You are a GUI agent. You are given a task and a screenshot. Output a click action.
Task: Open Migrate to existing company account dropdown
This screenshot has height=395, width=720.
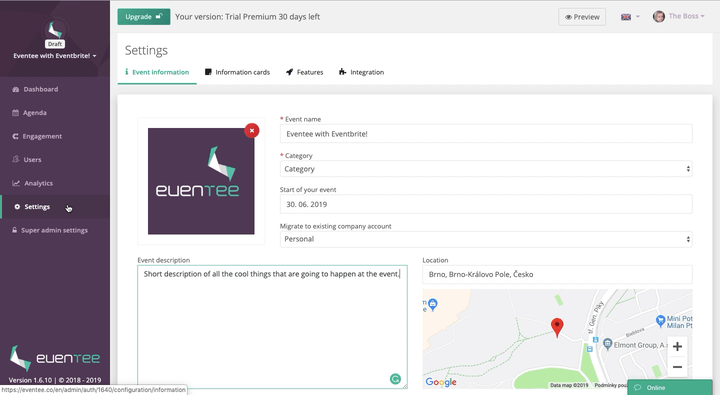click(x=486, y=239)
